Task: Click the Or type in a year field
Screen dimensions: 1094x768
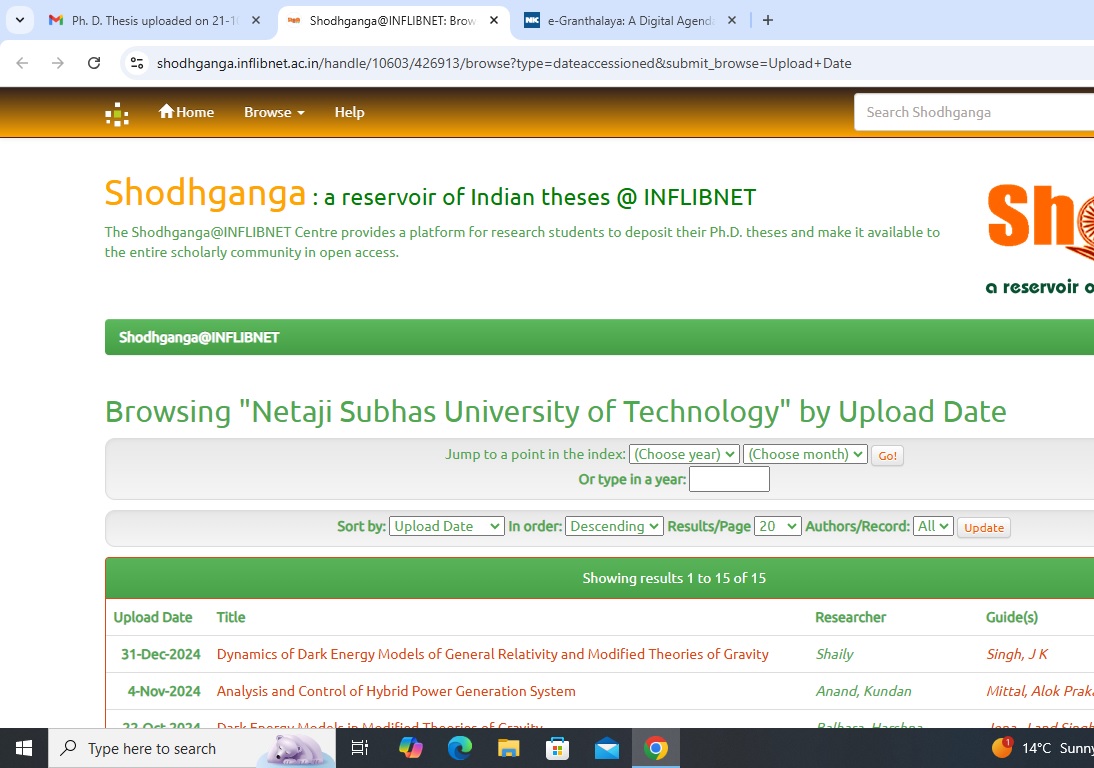Action: tap(729, 480)
